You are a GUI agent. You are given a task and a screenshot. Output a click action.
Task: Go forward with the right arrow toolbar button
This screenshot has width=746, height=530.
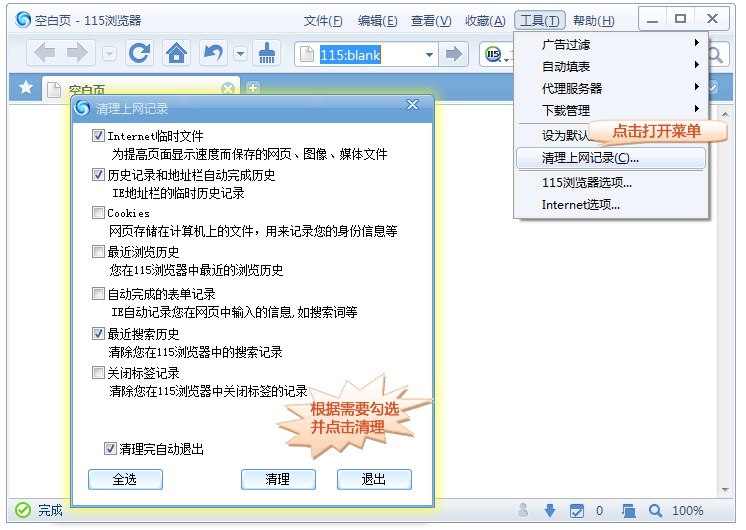(78, 53)
